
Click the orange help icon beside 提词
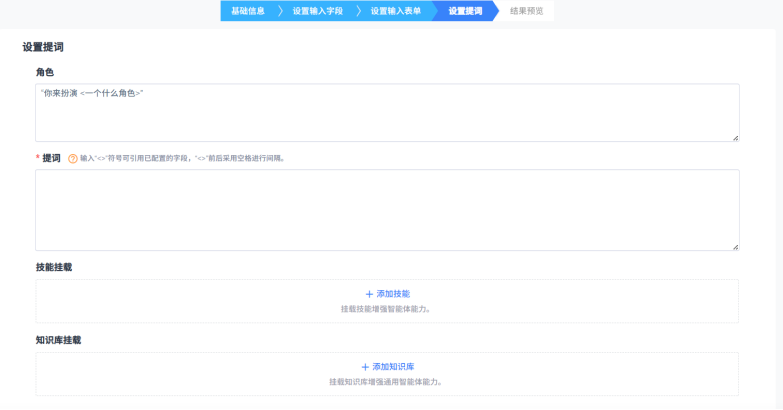(x=73, y=159)
